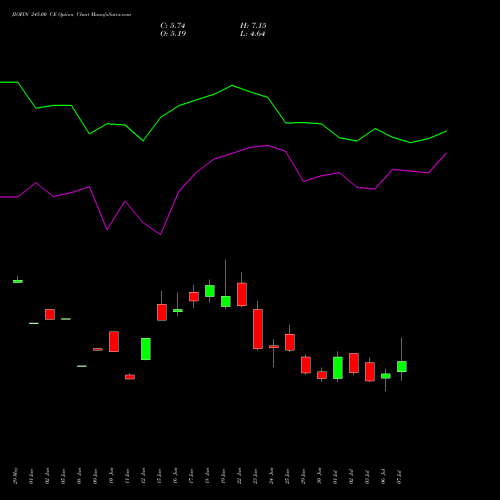This screenshot has width=500, height=500.
Task: Click the open value O: 5.19
Action: (x=173, y=34)
